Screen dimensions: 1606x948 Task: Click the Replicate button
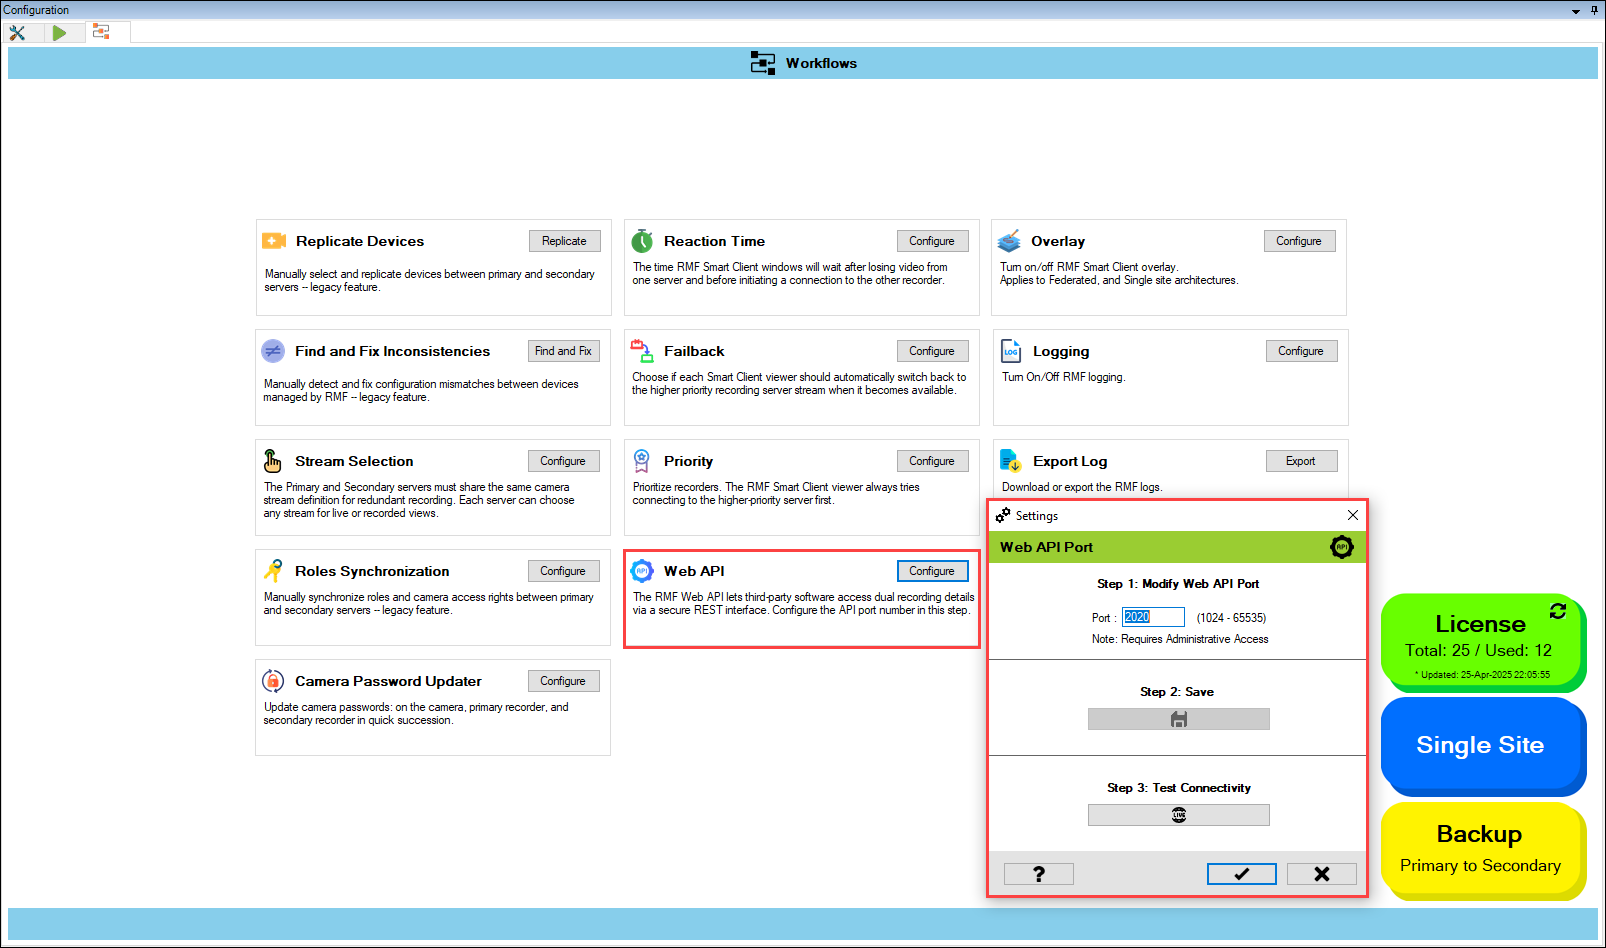coord(564,241)
